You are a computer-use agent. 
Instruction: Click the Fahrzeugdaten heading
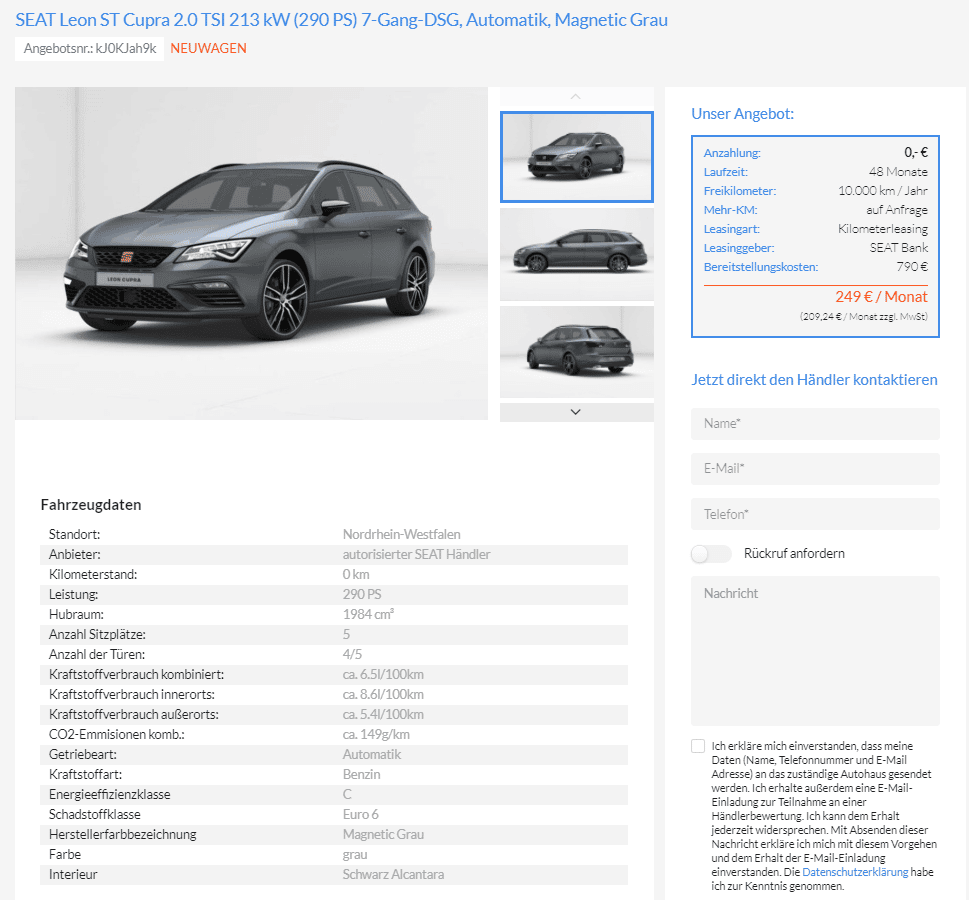[91, 505]
